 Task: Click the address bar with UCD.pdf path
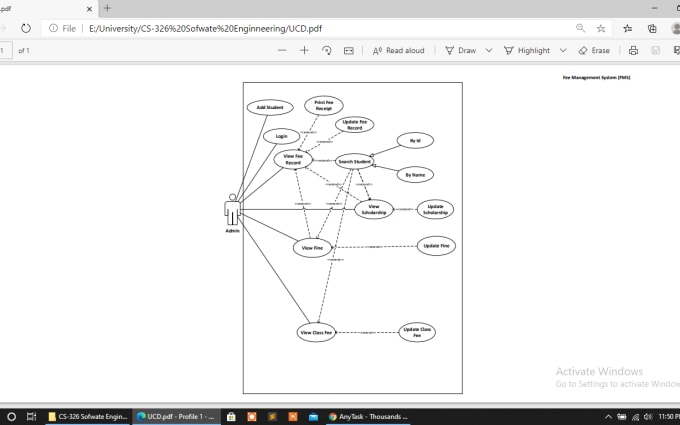click(206, 29)
